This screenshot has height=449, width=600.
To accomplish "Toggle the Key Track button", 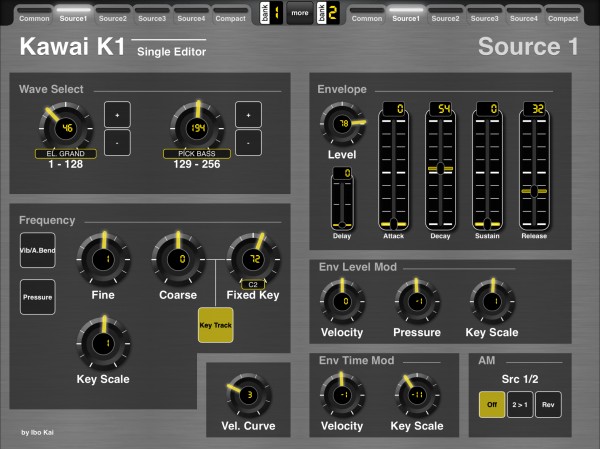I will tap(215, 325).
